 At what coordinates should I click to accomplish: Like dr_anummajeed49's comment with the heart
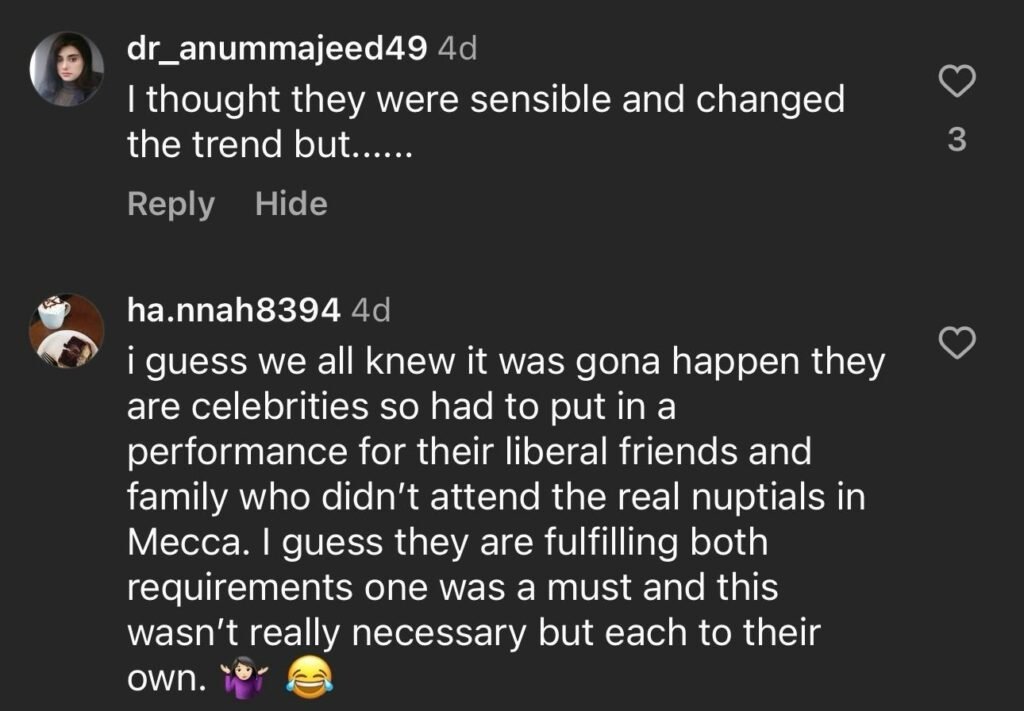tap(957, 81)
